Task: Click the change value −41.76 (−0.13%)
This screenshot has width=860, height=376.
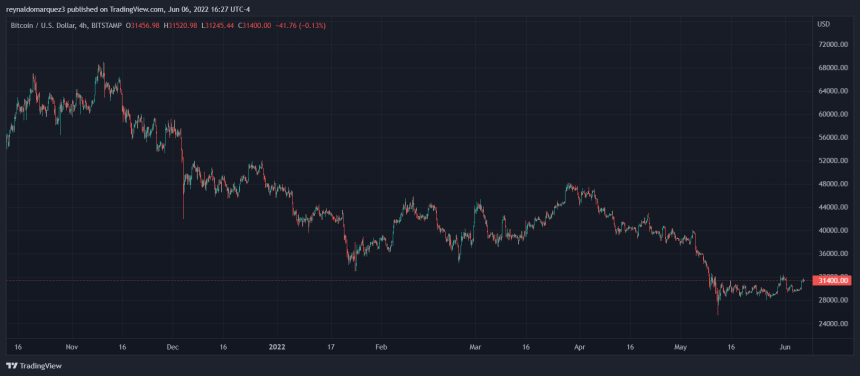Action: [301, 26]
